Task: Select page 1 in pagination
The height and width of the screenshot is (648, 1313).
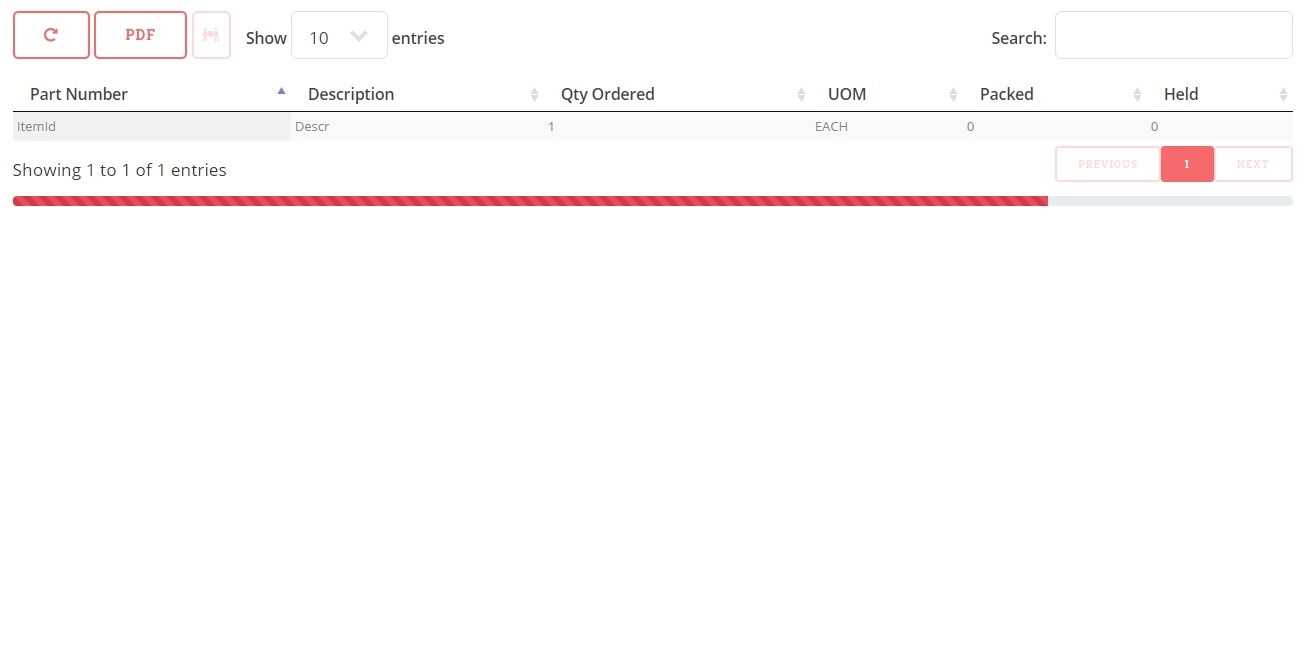Action: [x=1187, y=164]
